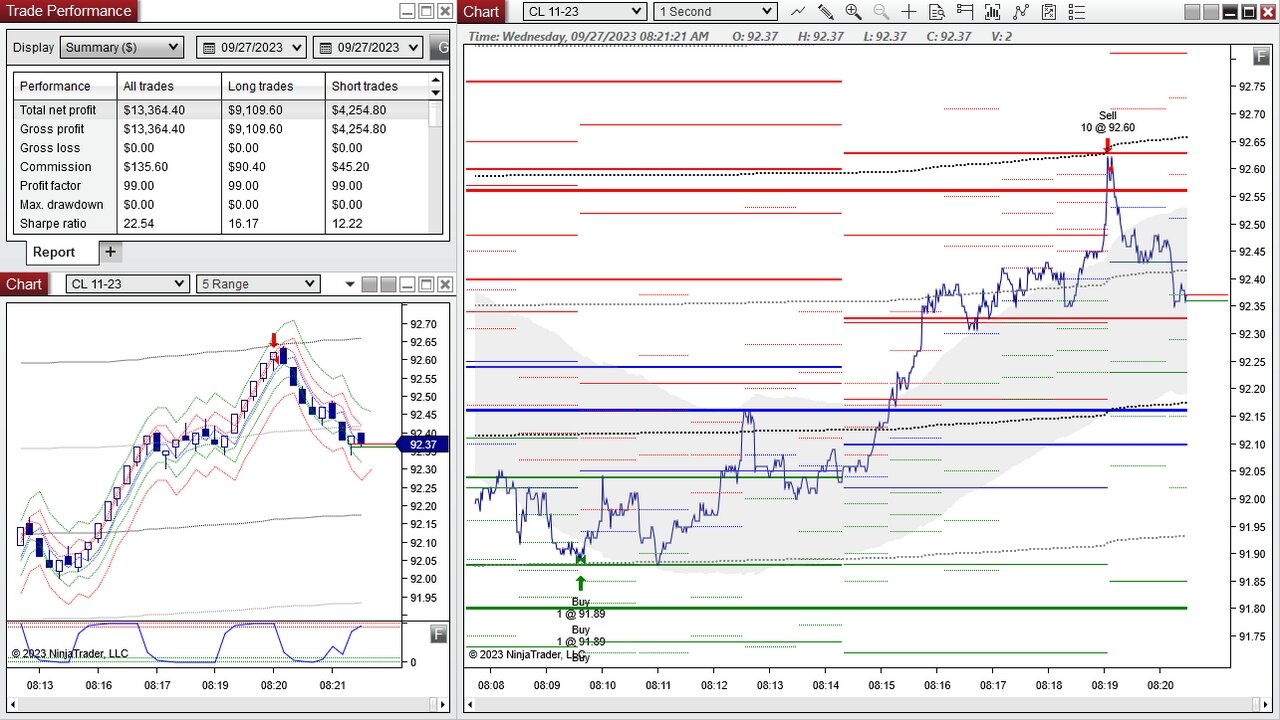Click the green Buy arrow marker at 91.89
1280x720 pixels.
581,583
